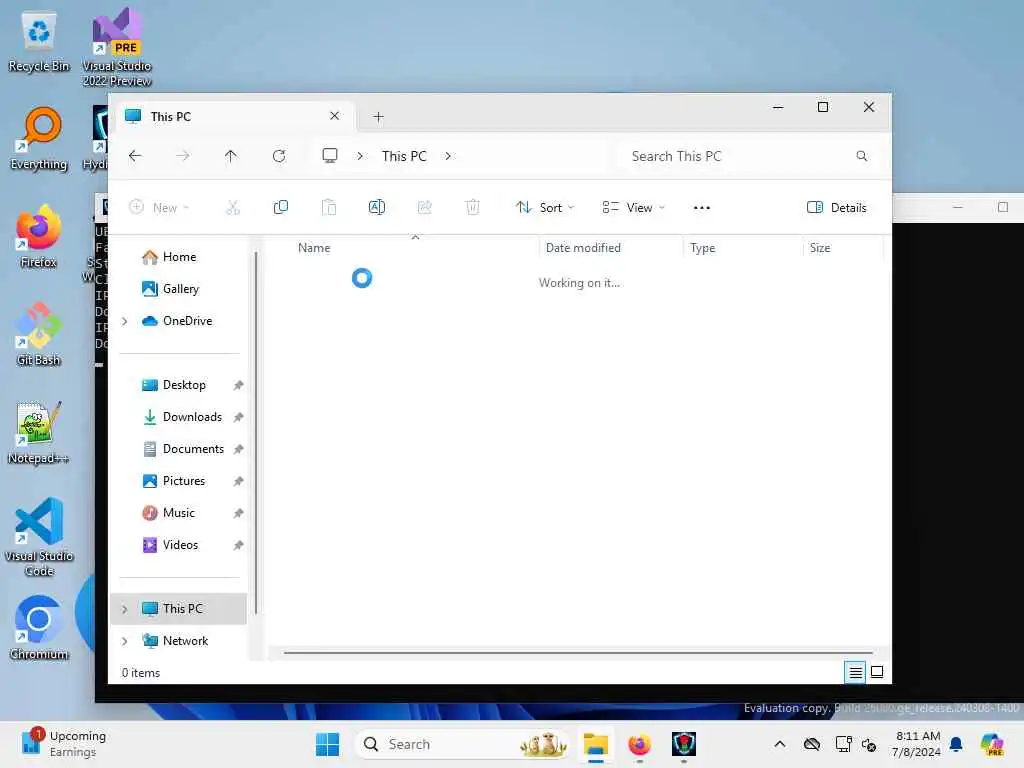Show hidden system tray icons

[x=780, y=744]
